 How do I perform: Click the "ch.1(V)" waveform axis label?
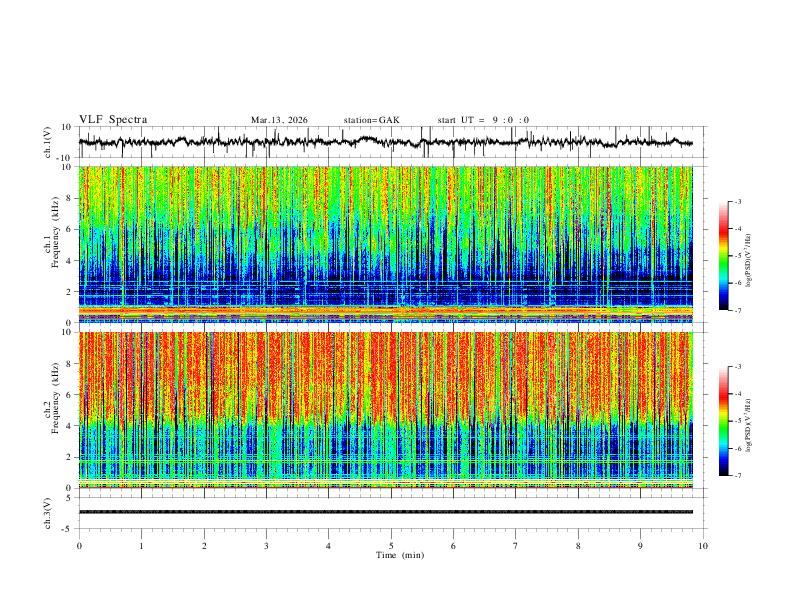click(x=50, y=142)
